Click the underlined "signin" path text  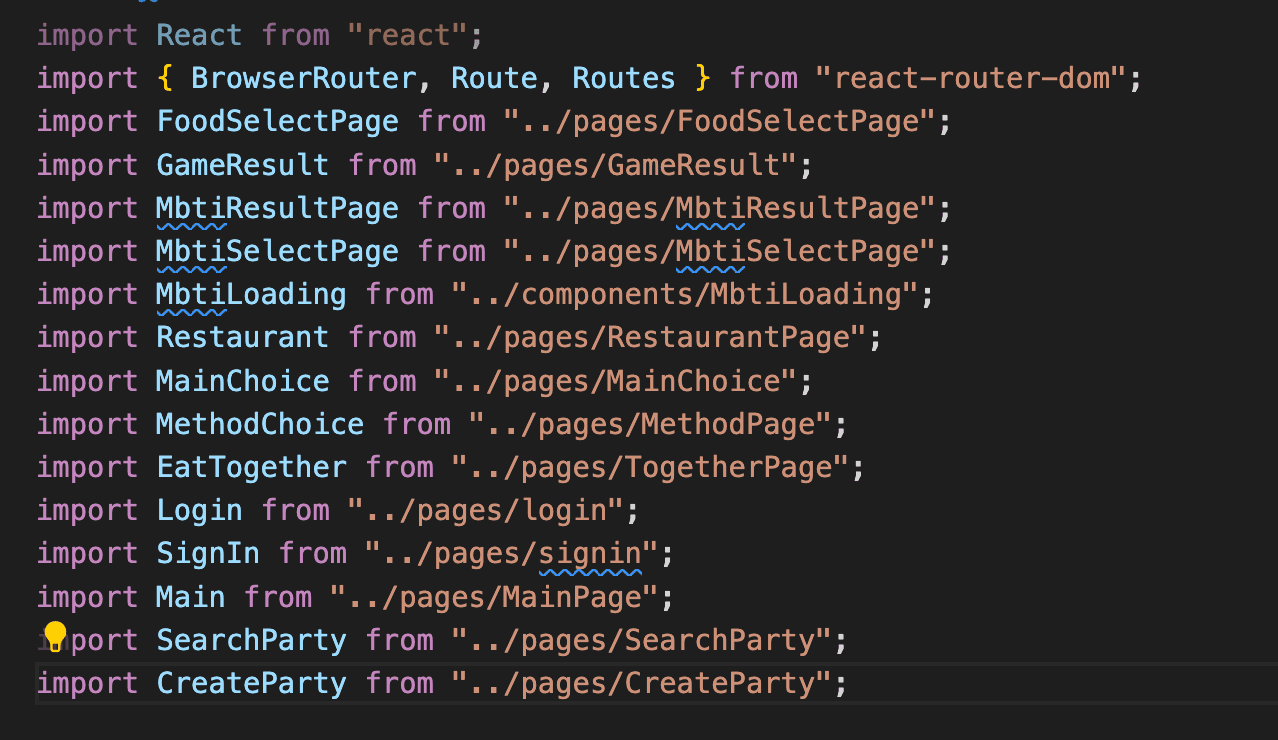(590, 553)
